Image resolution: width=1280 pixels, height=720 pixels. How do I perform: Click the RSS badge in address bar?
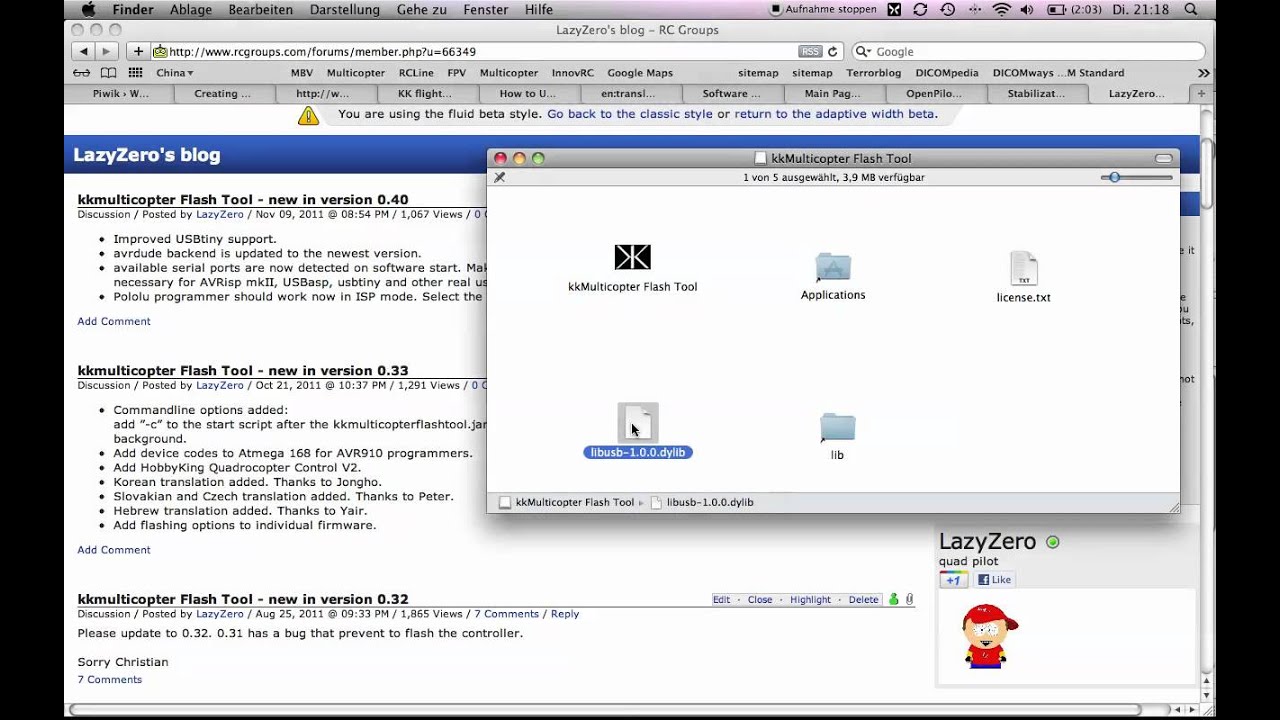click(x=810, y=51)
